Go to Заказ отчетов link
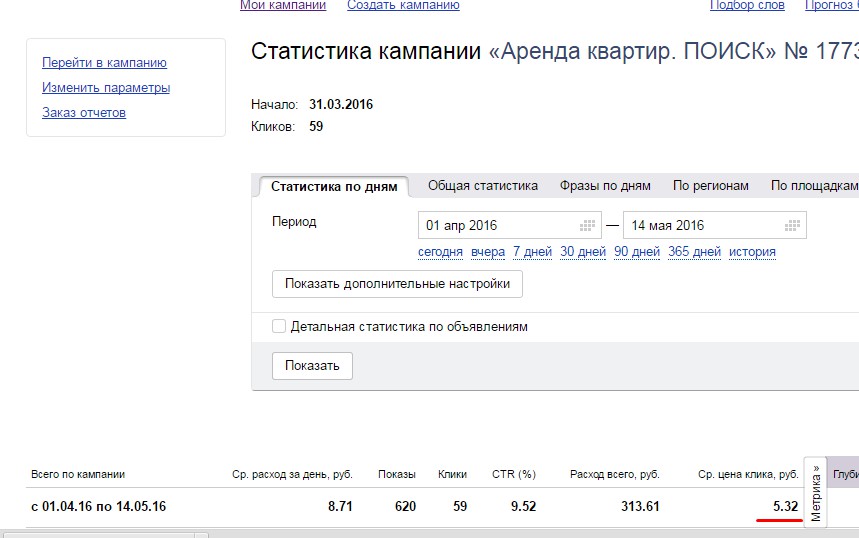 tap(84, 113)
